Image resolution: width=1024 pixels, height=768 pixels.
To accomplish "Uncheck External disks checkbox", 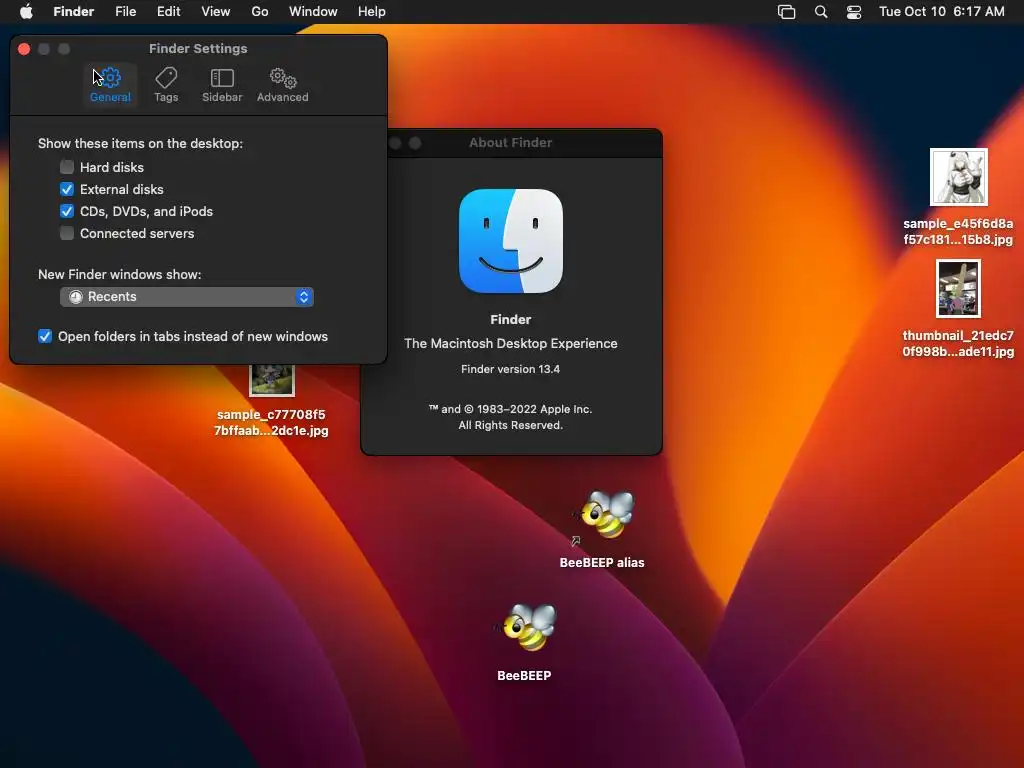I will [67, 189].
